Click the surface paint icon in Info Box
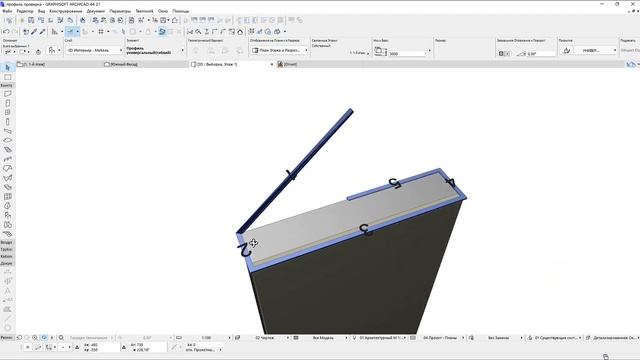The width and height of the screenshot is (640, 360). (567, 51)
